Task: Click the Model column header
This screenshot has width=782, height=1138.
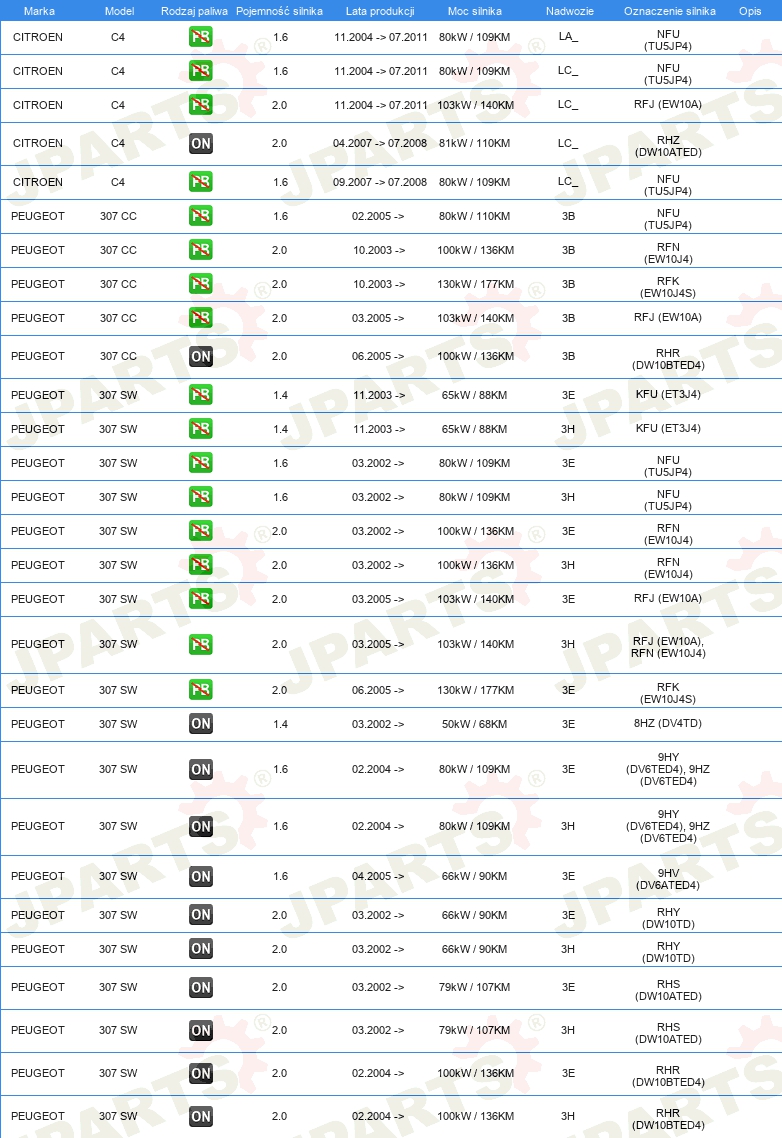Action: [119, 11]
